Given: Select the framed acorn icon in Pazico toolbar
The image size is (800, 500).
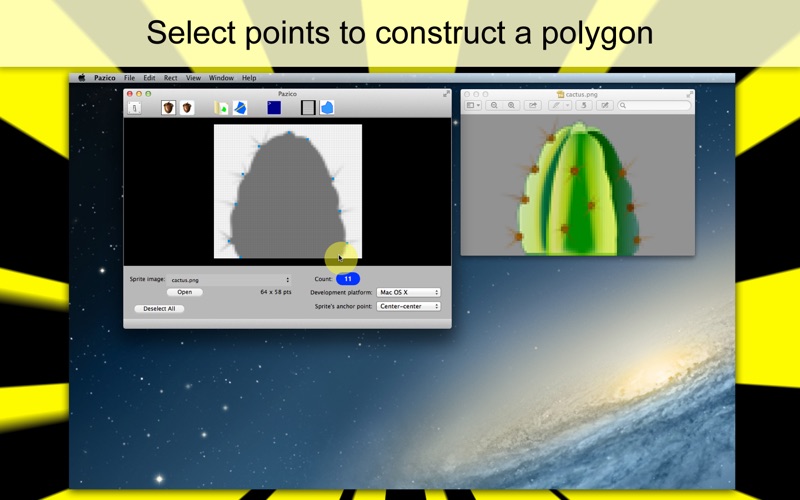Looking at the screenshot, I should click(x=168, y=108).
